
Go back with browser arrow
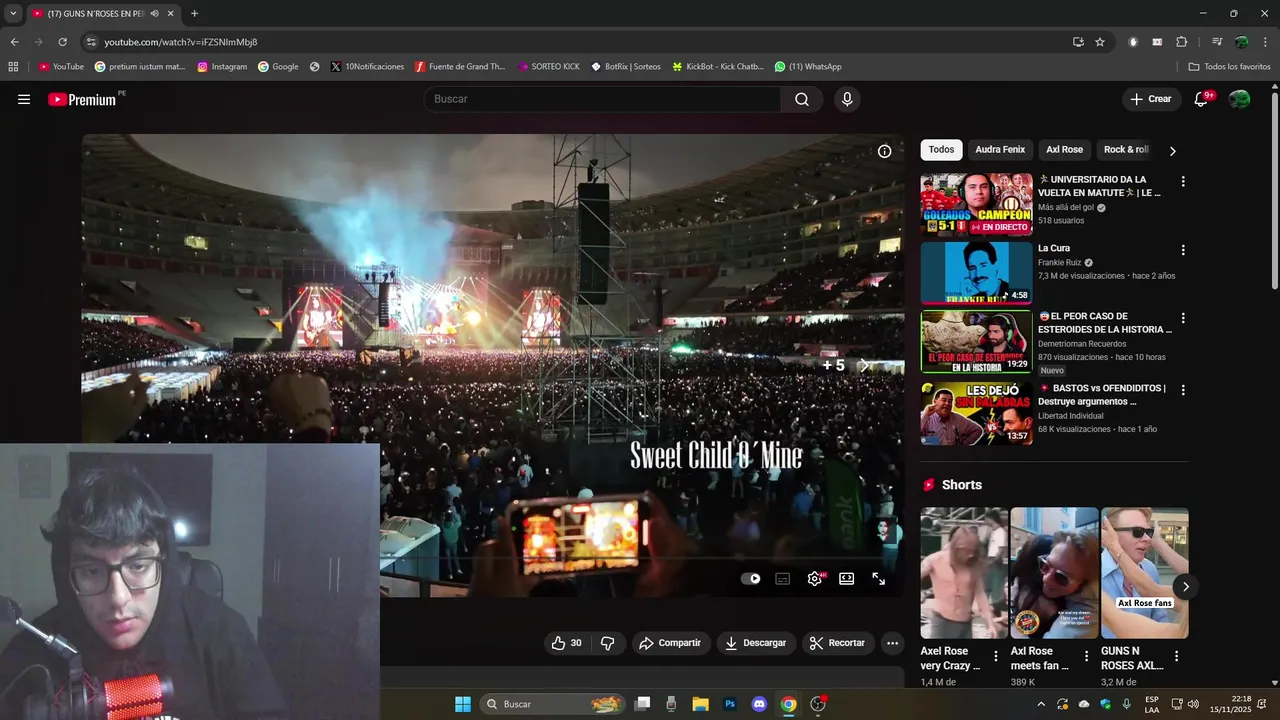pyautogui.click(x=14, y=42)
